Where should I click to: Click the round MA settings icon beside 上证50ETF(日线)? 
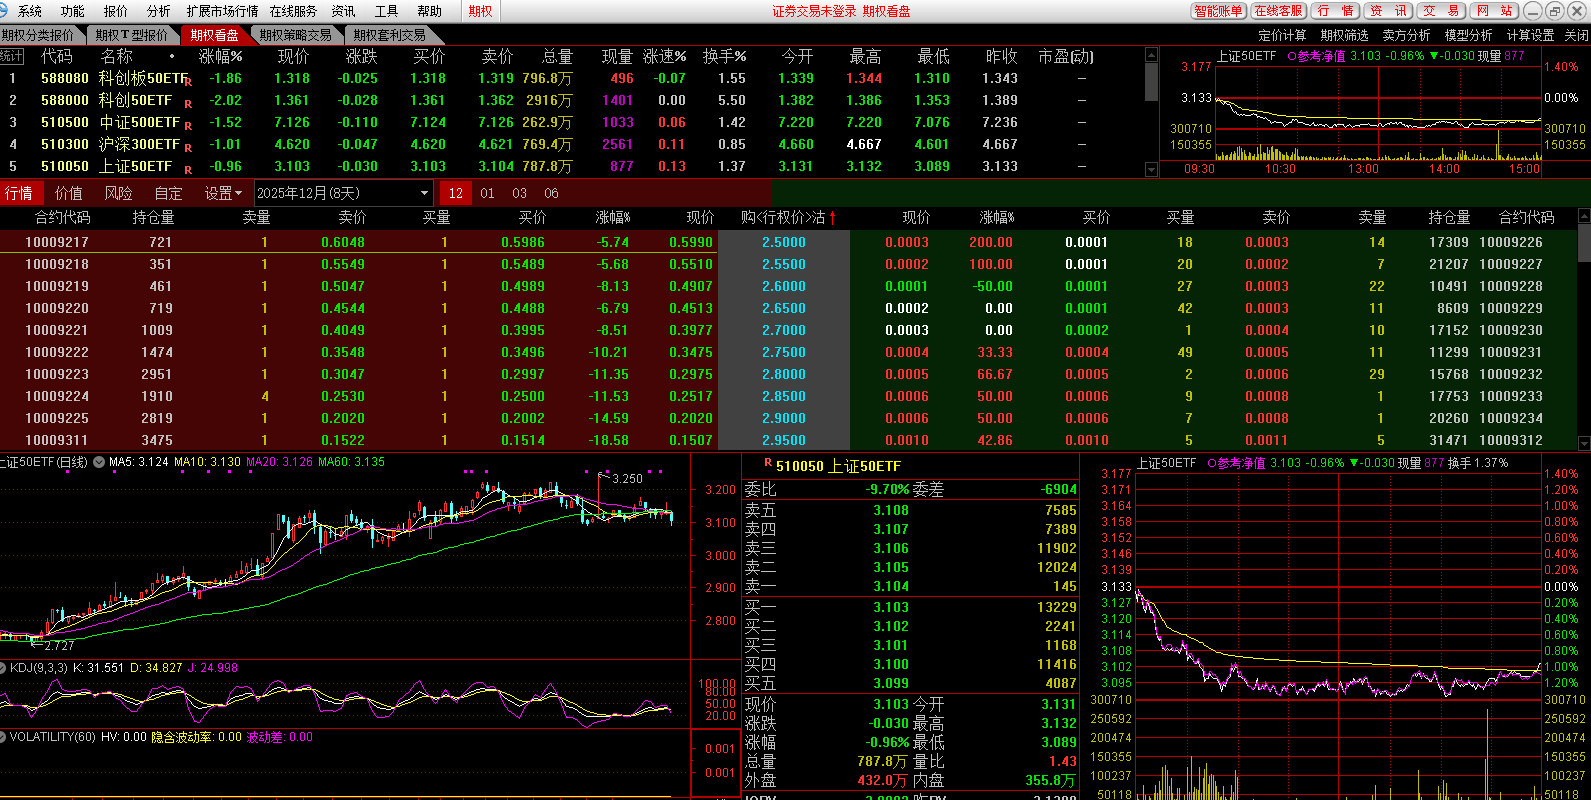point(99,463)
